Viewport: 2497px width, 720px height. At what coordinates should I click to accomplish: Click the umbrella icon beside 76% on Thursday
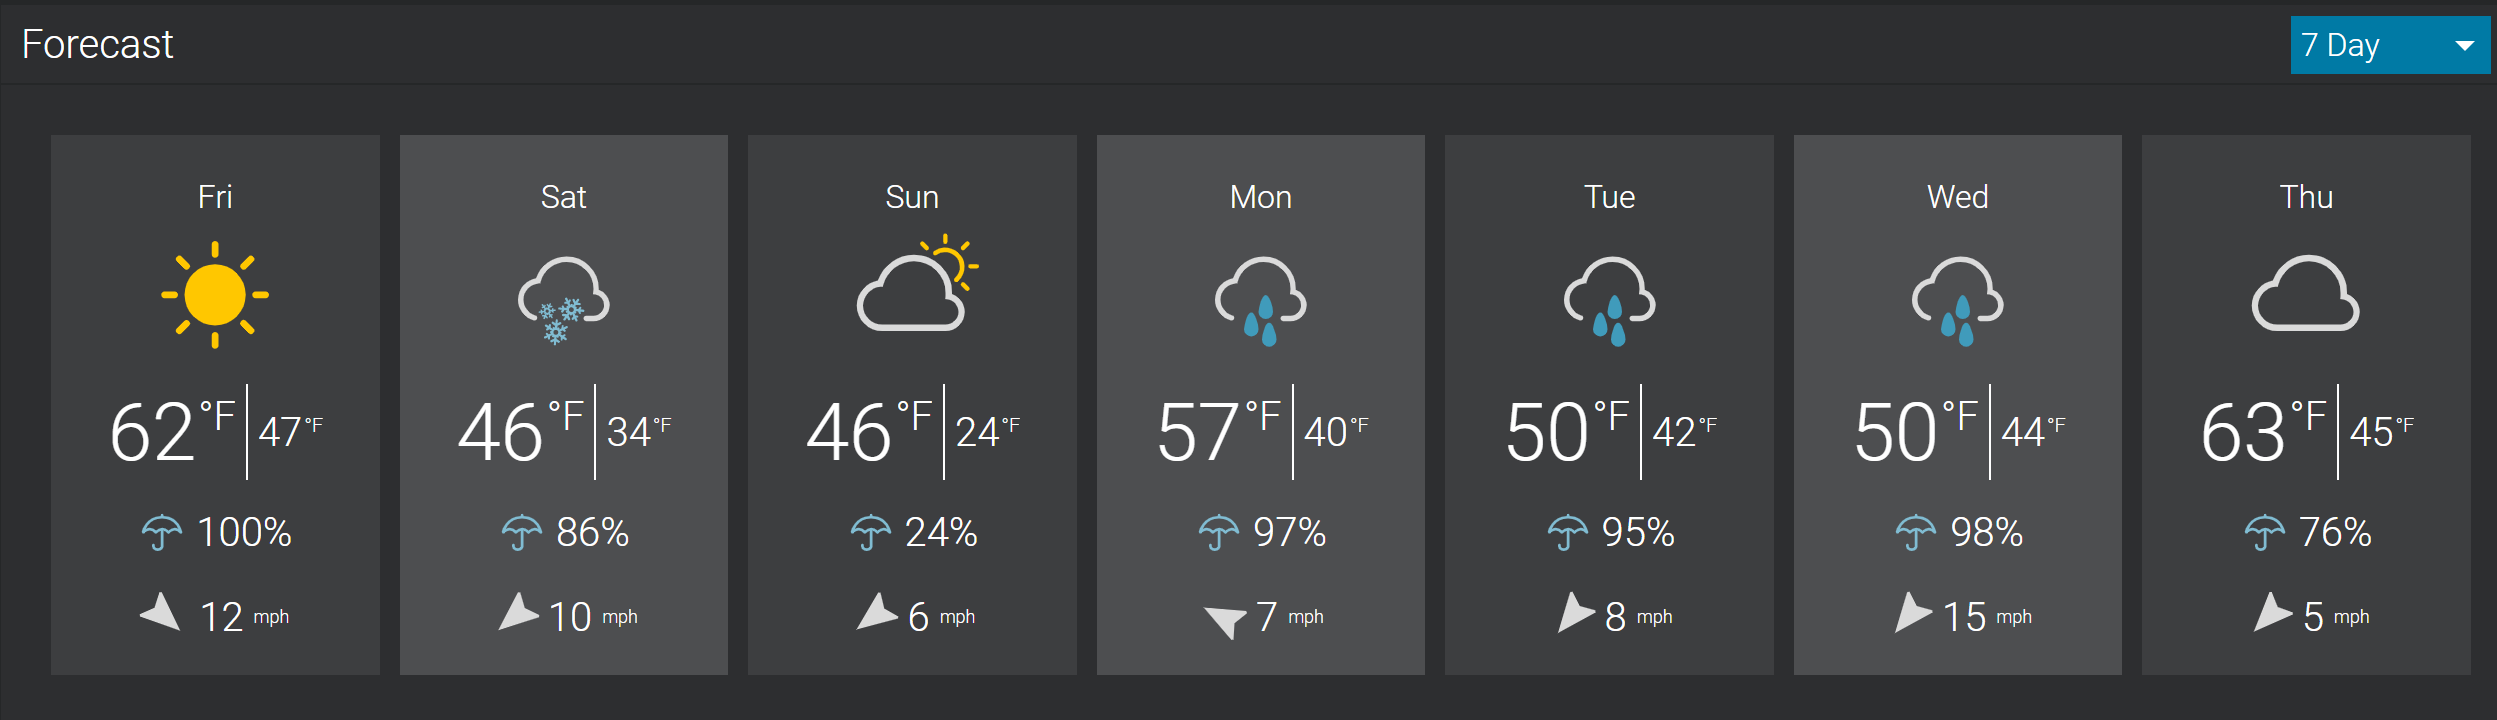point(2265,532)
